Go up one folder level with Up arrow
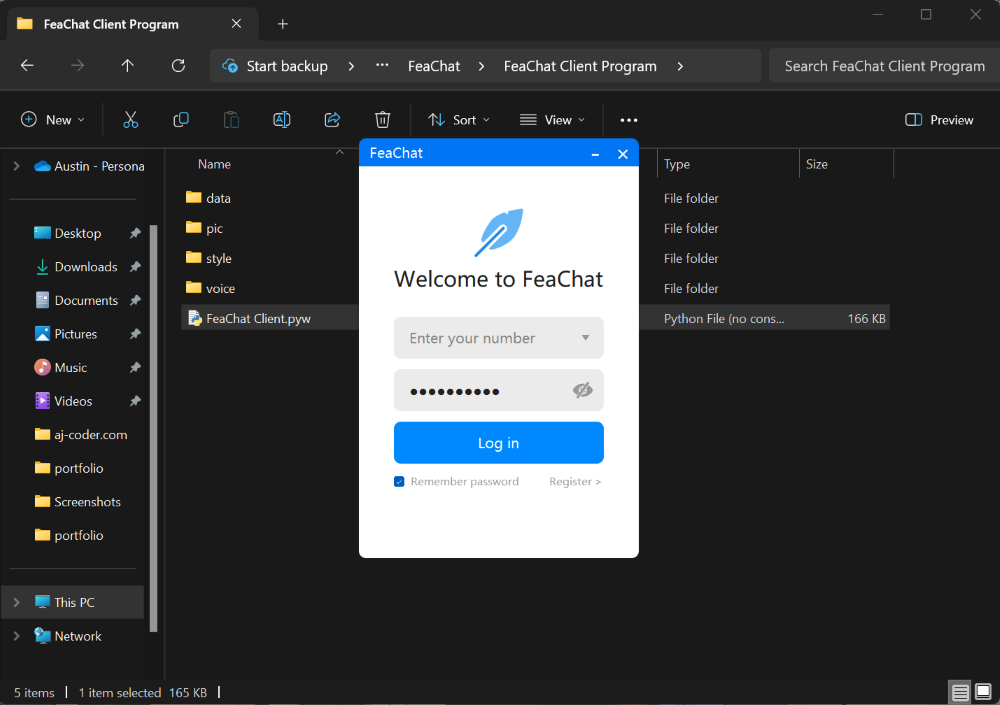The height and width of the screenshot is (705, 1000). [127, 66]
